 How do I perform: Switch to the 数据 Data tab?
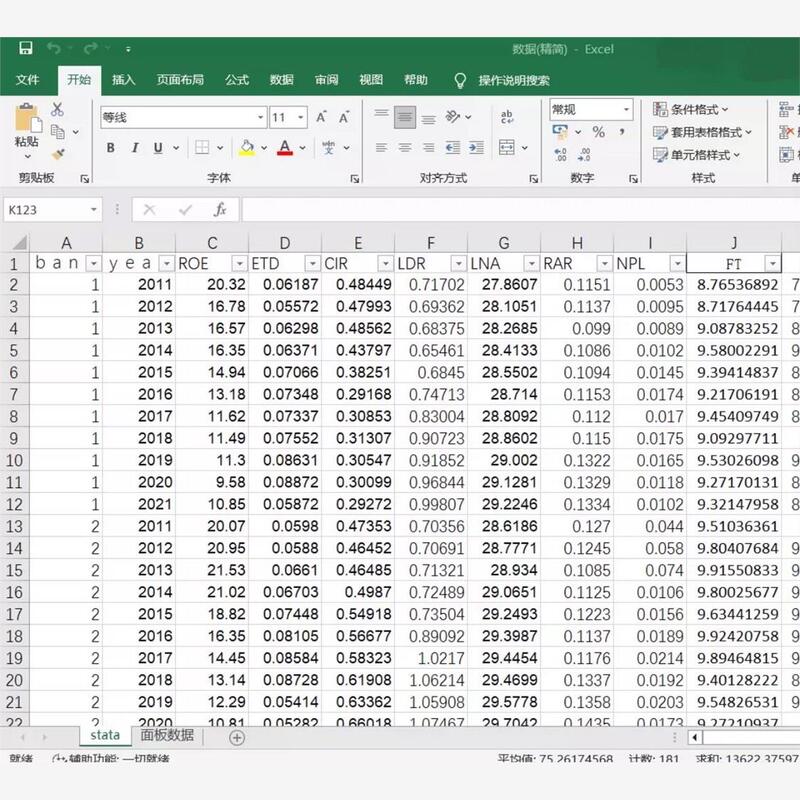(x=282, y=80)
